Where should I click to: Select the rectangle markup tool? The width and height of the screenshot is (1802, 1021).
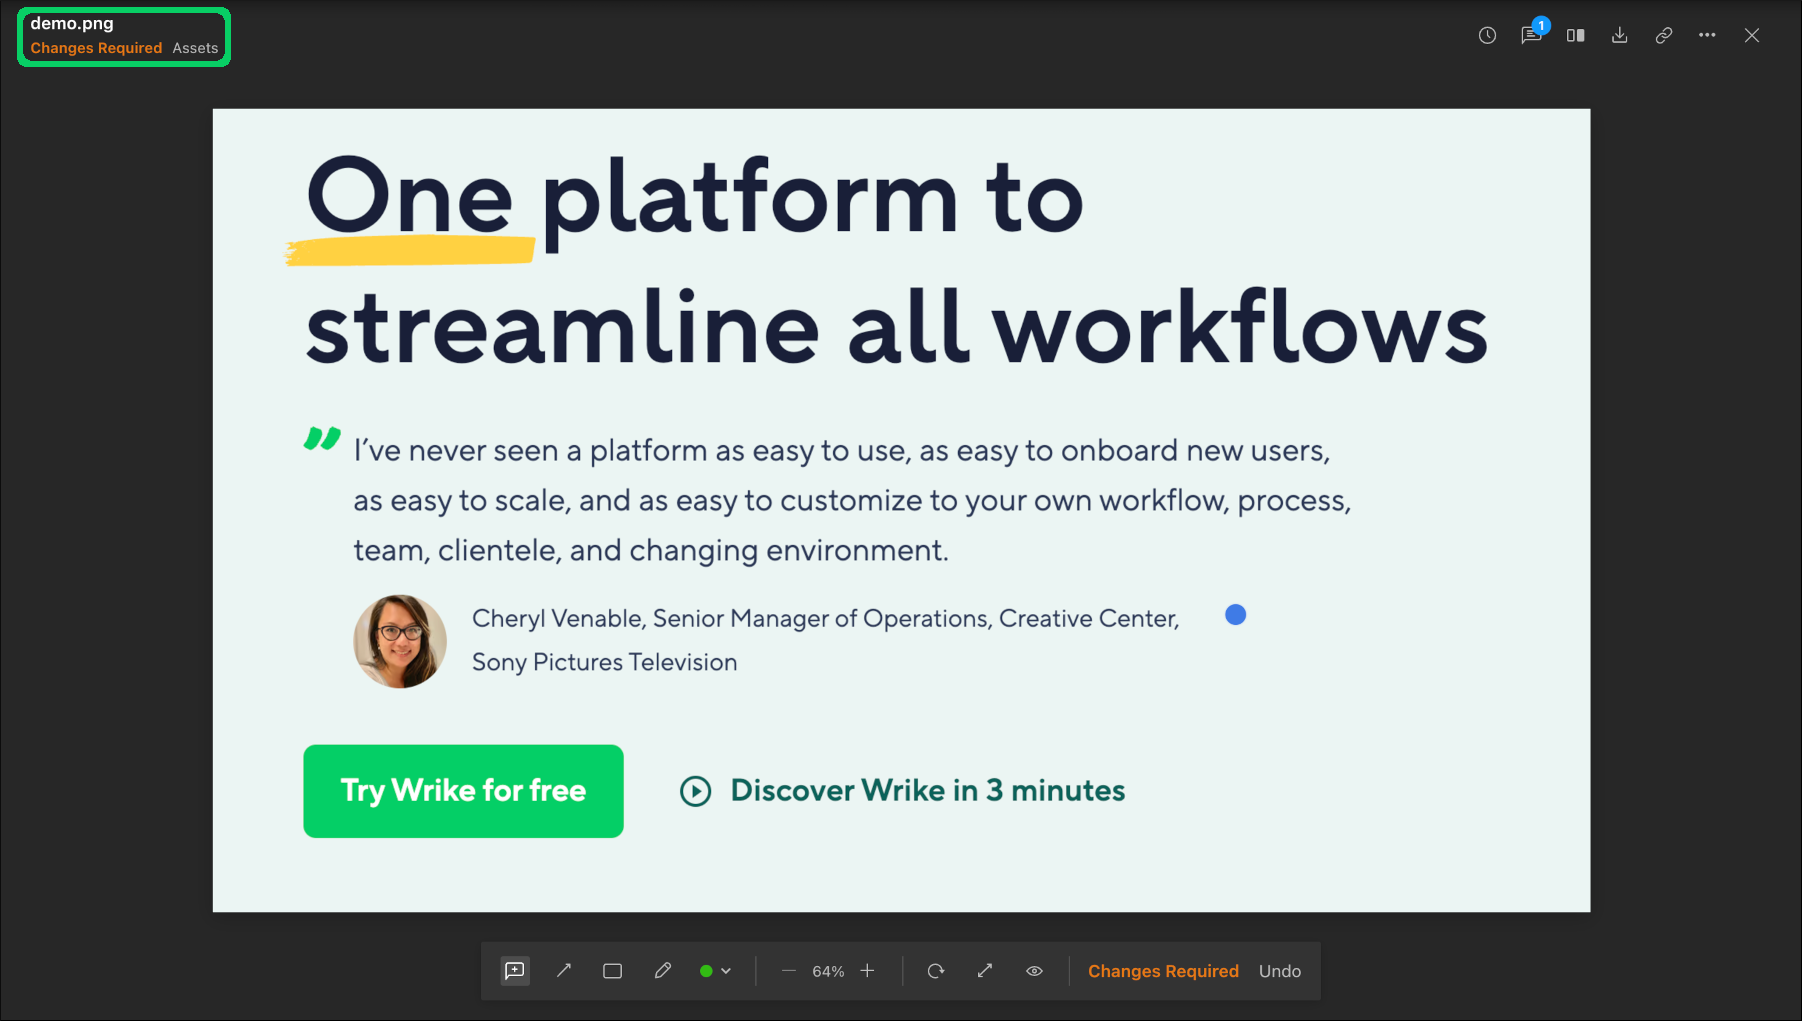pyautogui.click(x=613, y=971)
